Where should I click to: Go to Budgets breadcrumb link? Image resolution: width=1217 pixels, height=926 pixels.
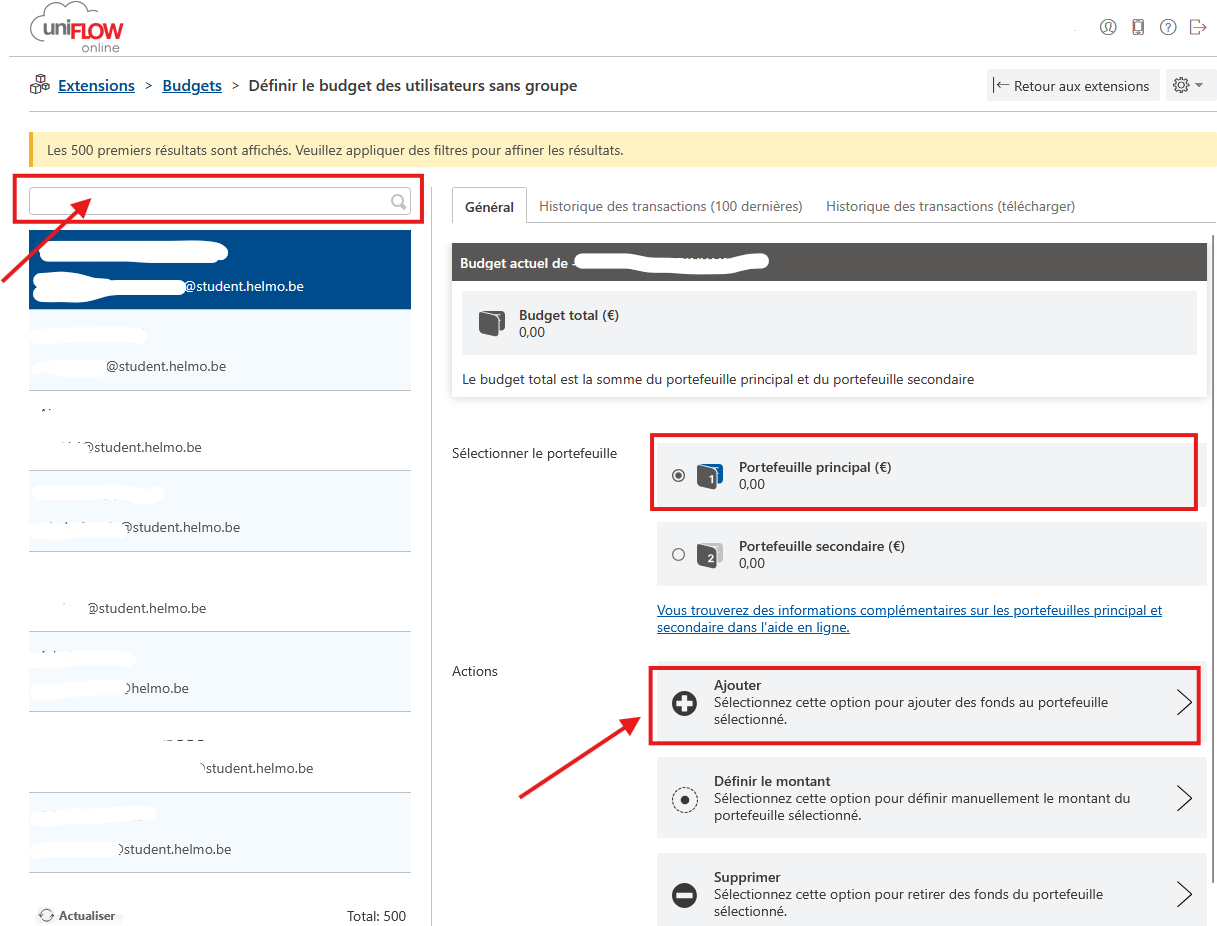pyautogui.click(x=192, y=85)
